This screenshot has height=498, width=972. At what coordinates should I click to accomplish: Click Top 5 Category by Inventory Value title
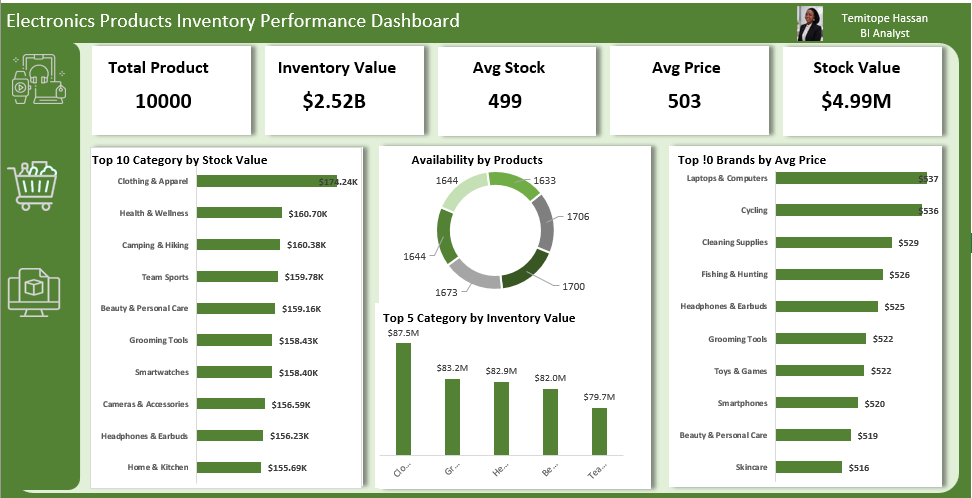pyautogui.click(x=479, y=318)
